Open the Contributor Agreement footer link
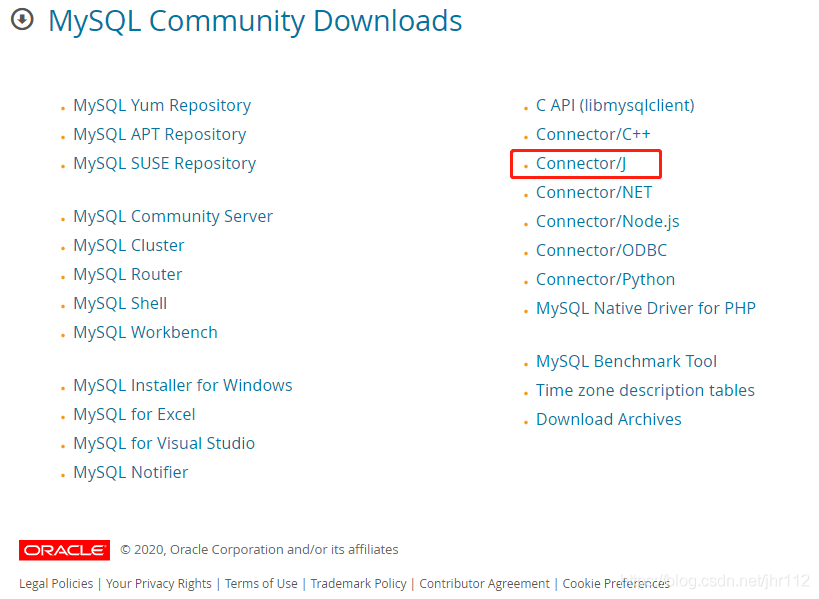819x599 pixels. click(x=484, y=583)
